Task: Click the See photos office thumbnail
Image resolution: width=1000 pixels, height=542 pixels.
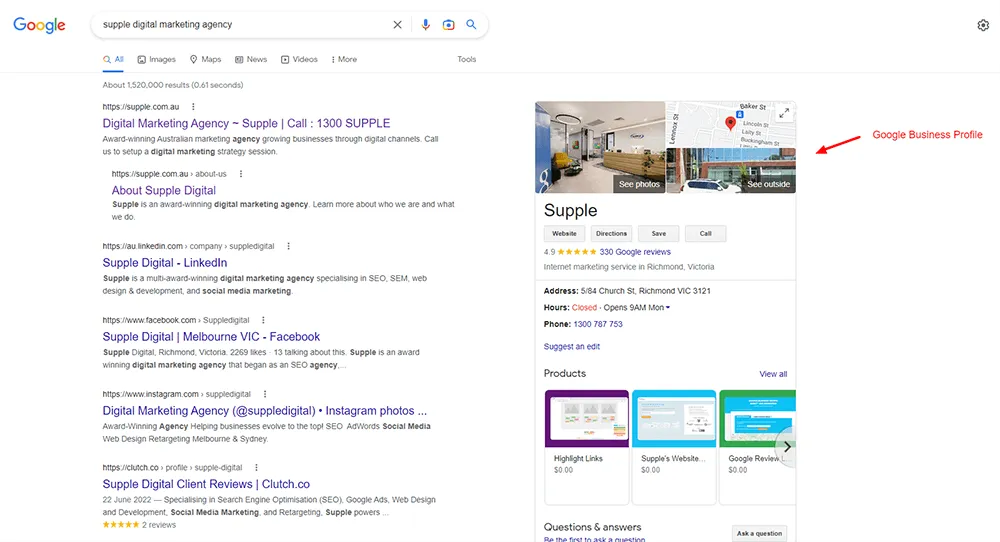Action: (600, 147)
